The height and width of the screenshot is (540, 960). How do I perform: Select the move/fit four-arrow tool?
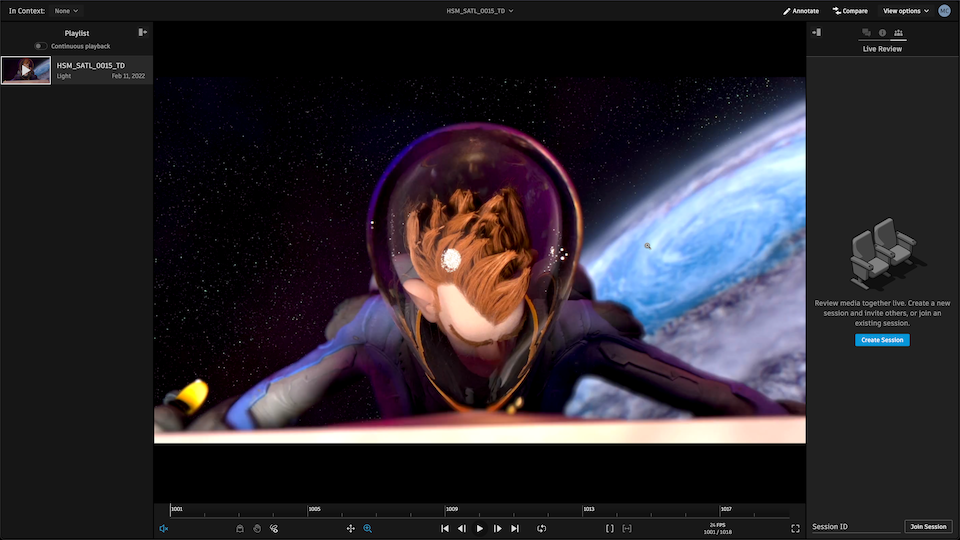pos(350,528)
